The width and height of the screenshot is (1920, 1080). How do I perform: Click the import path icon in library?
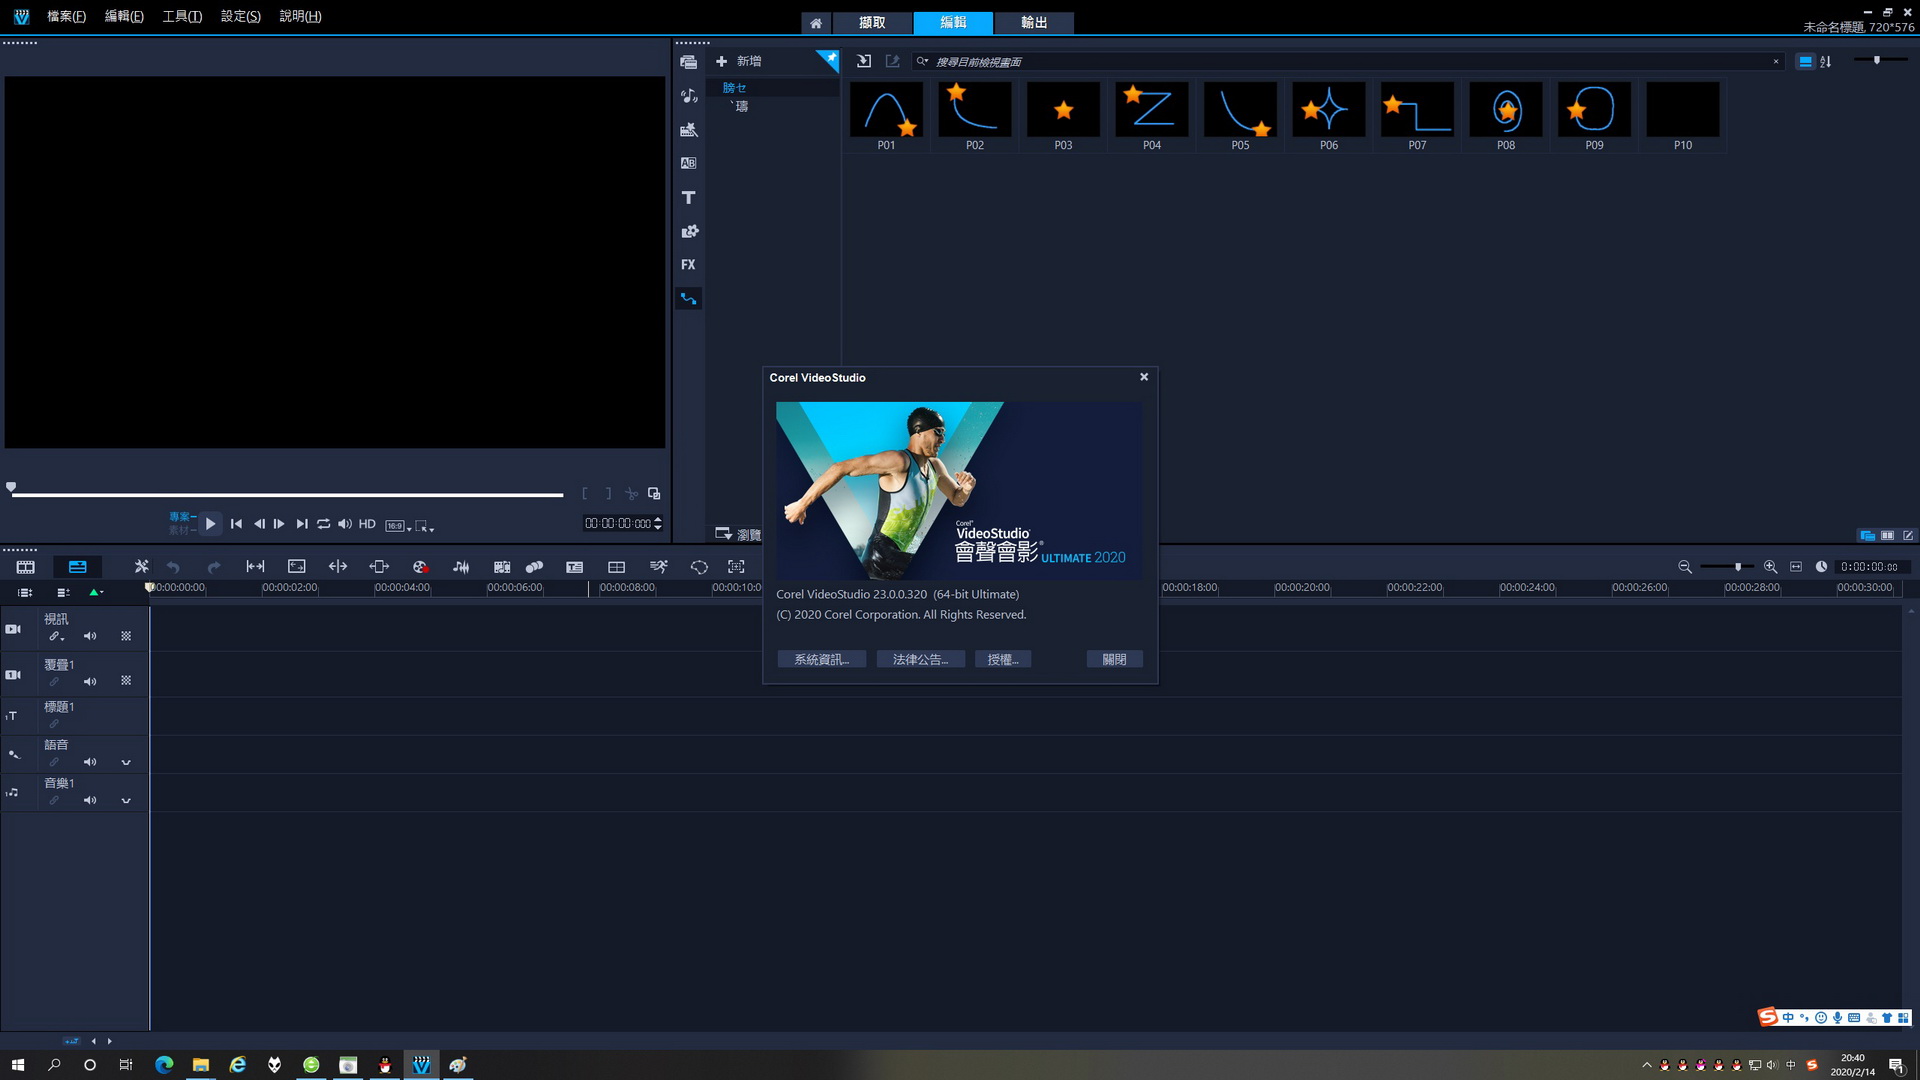point(864,62)
